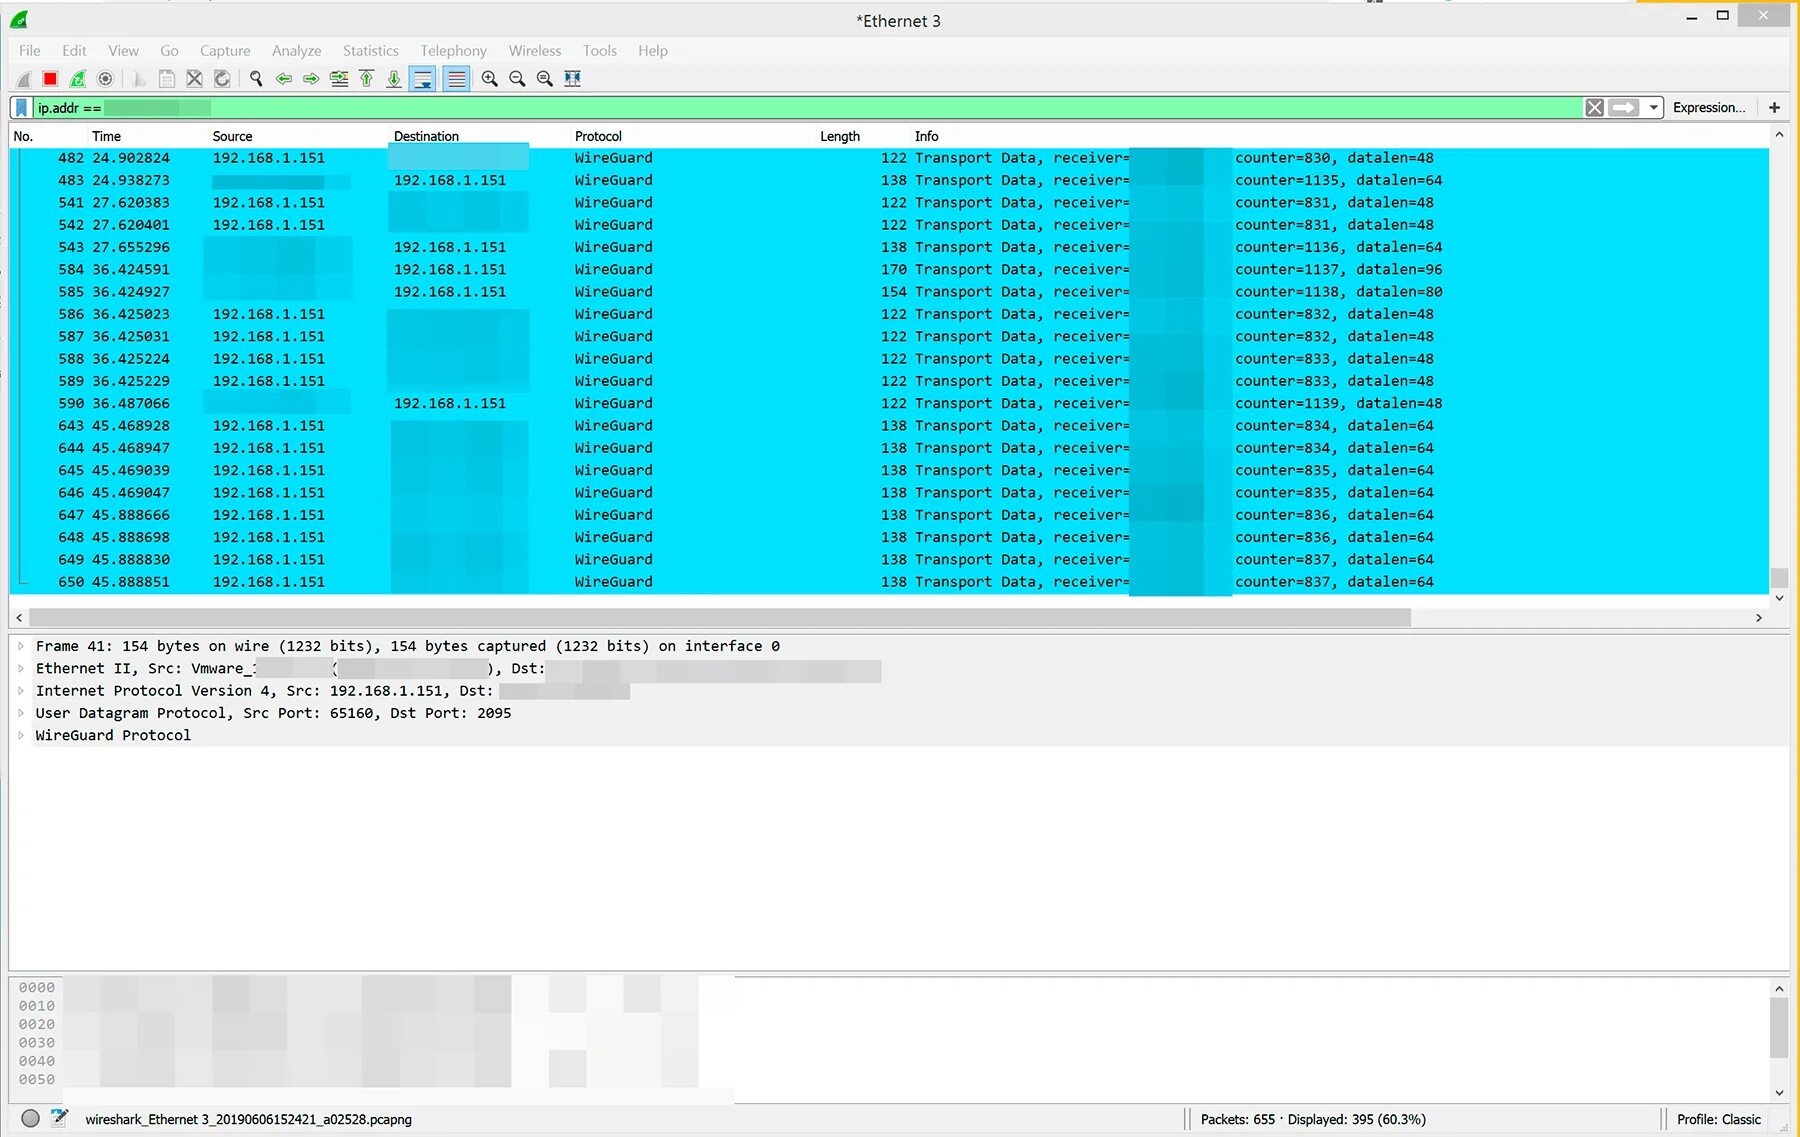Zoom in on packet text
The width and height of the screenshot is (1800, 1137).
click(490, 79)
